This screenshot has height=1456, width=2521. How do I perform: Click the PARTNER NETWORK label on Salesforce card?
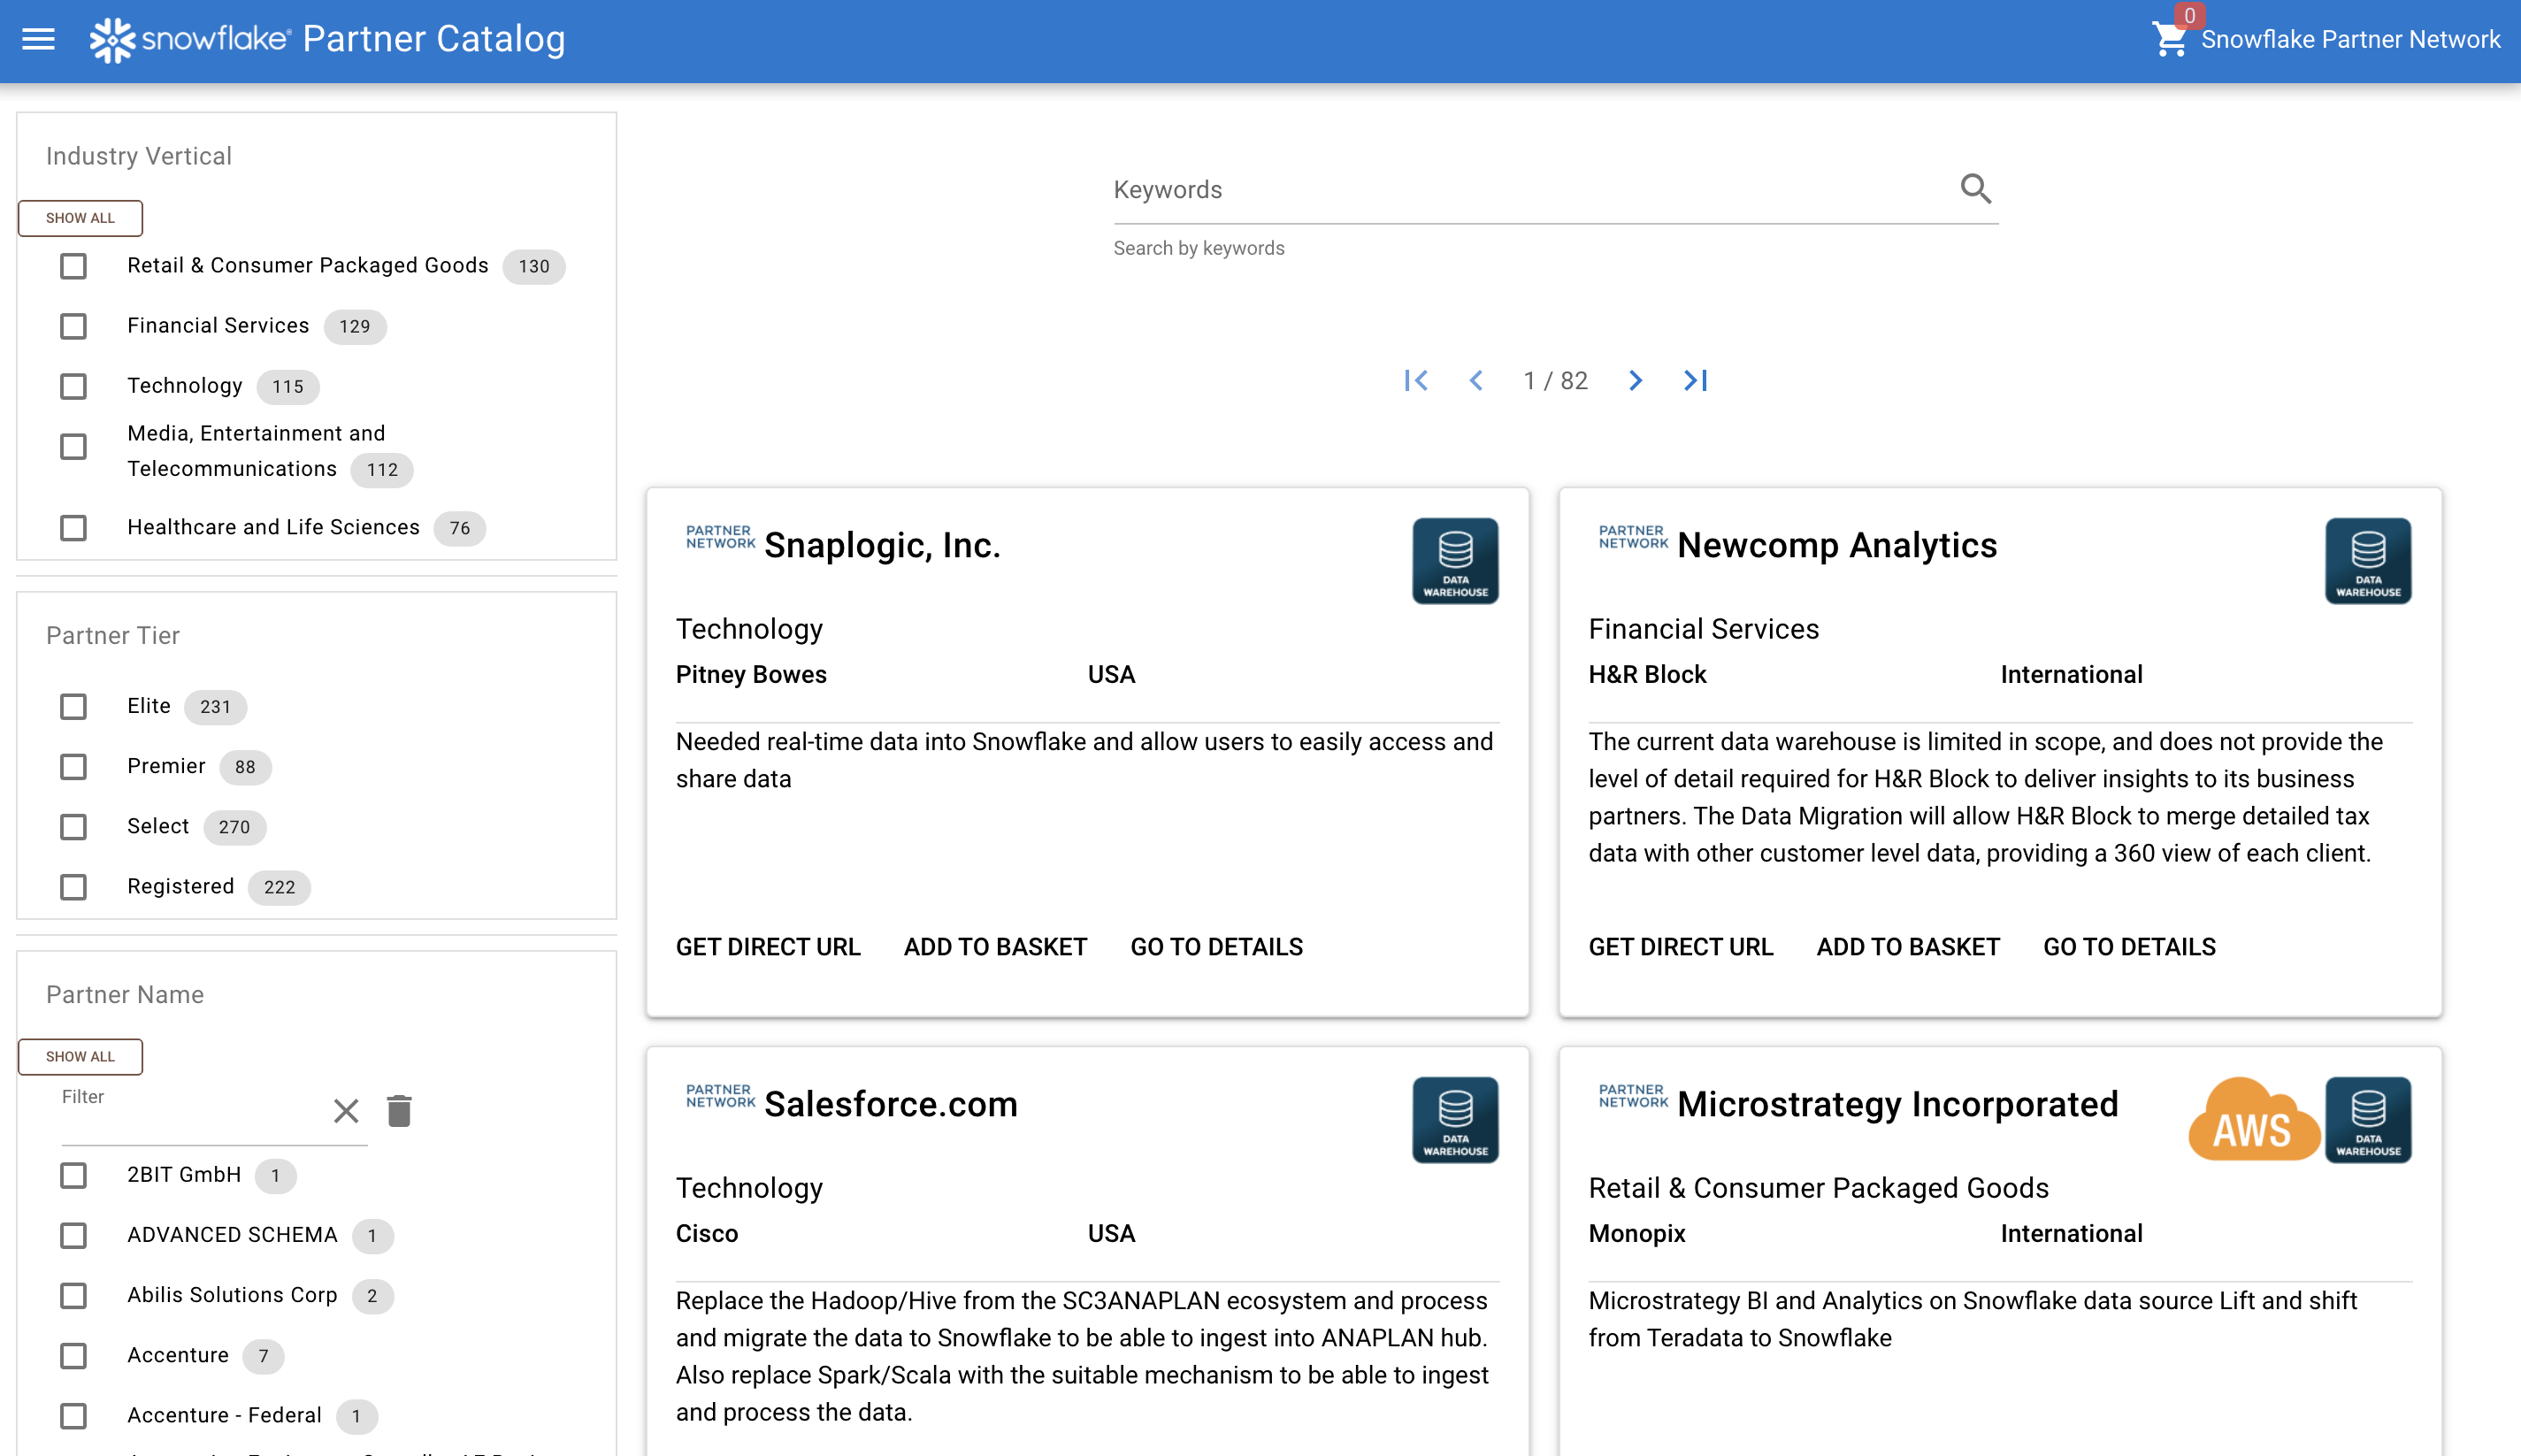point(720,1096)
